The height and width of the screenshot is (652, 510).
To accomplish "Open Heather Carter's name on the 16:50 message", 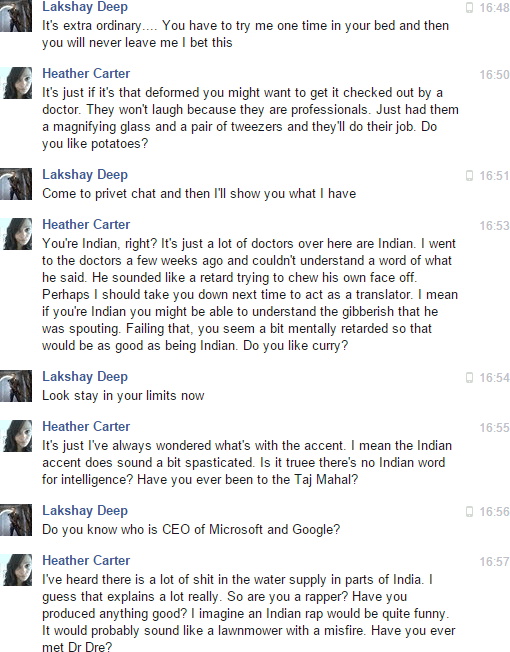I will 86,74.
